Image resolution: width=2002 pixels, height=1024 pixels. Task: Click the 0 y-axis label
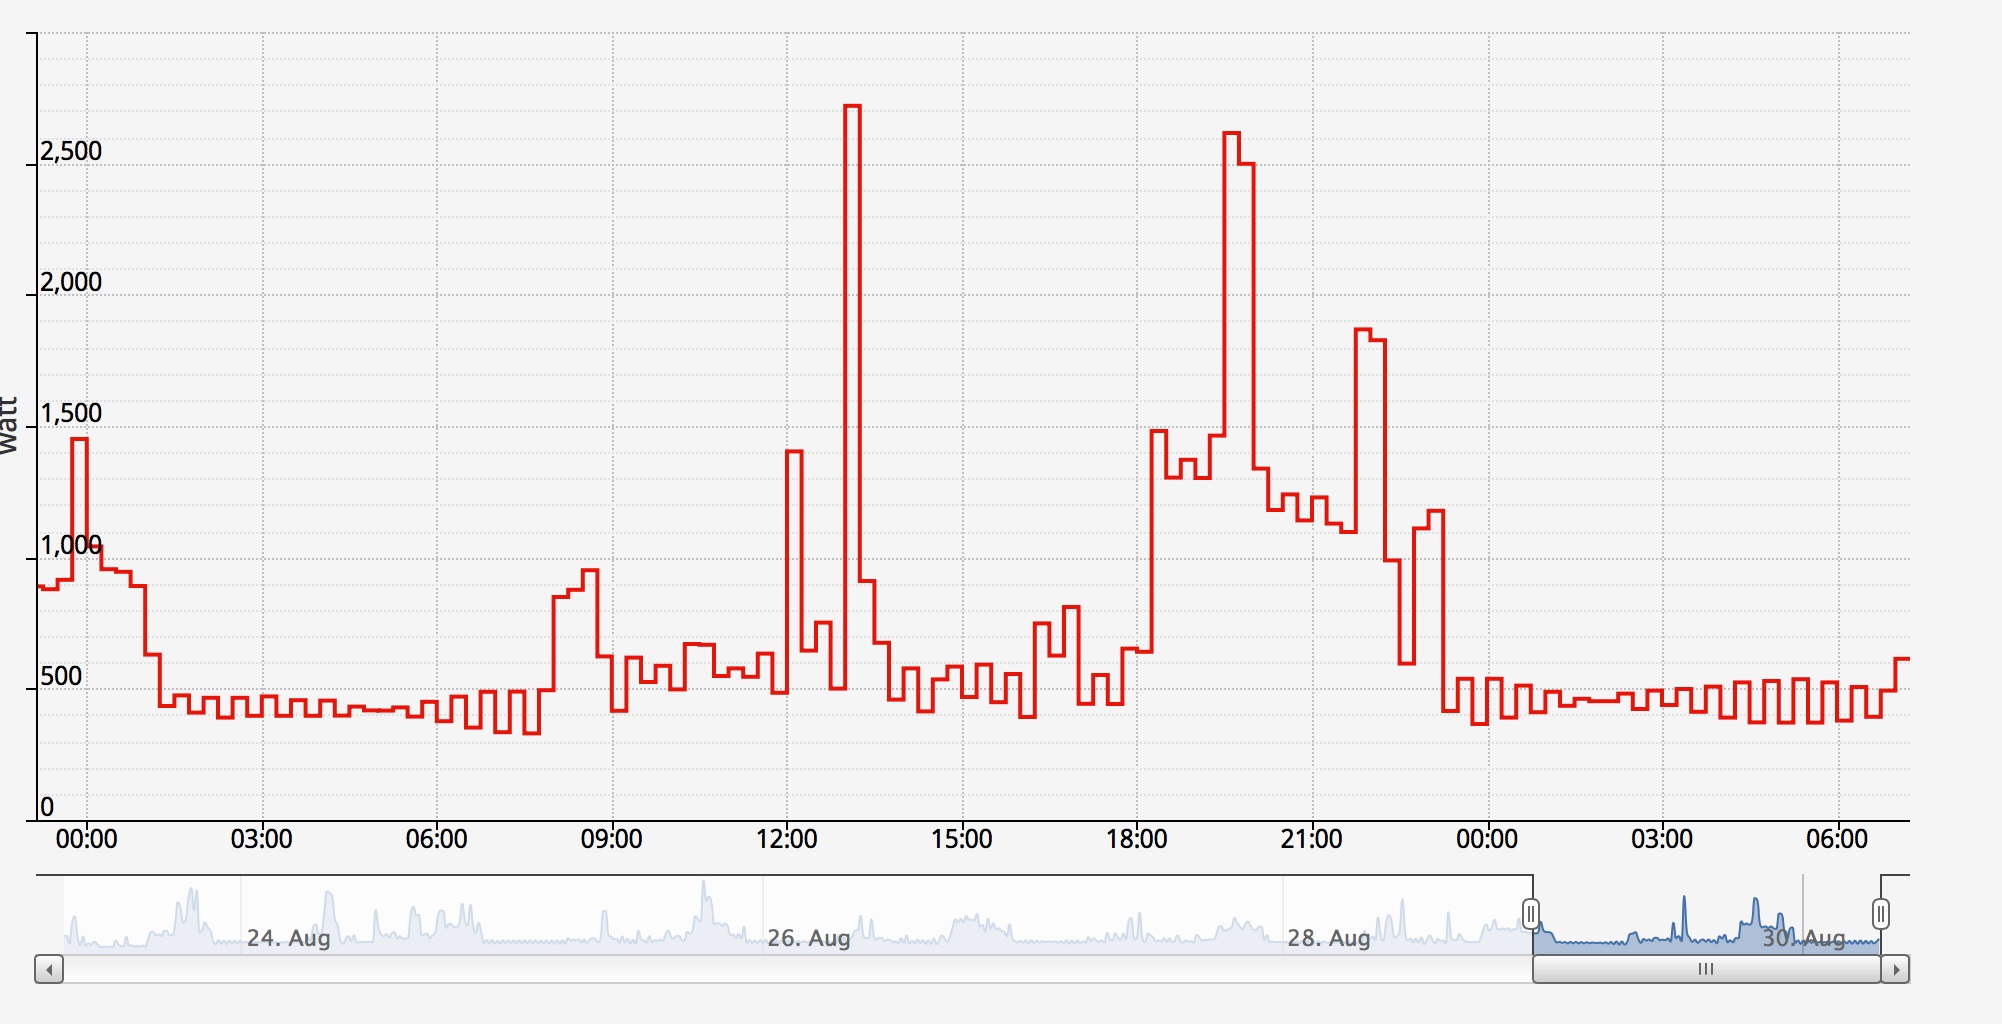click(47, 807)
